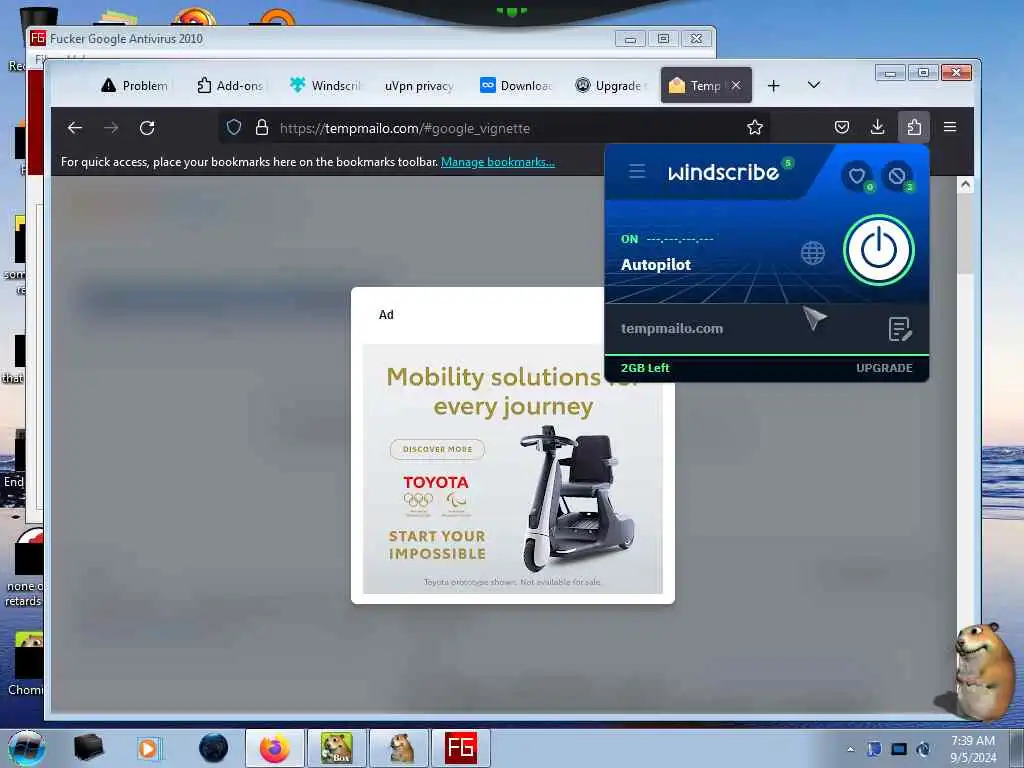Switch to the uVpn privacy tab
Image resolution: width=1024 pixels, height=768 pixels.
(419, 86)
